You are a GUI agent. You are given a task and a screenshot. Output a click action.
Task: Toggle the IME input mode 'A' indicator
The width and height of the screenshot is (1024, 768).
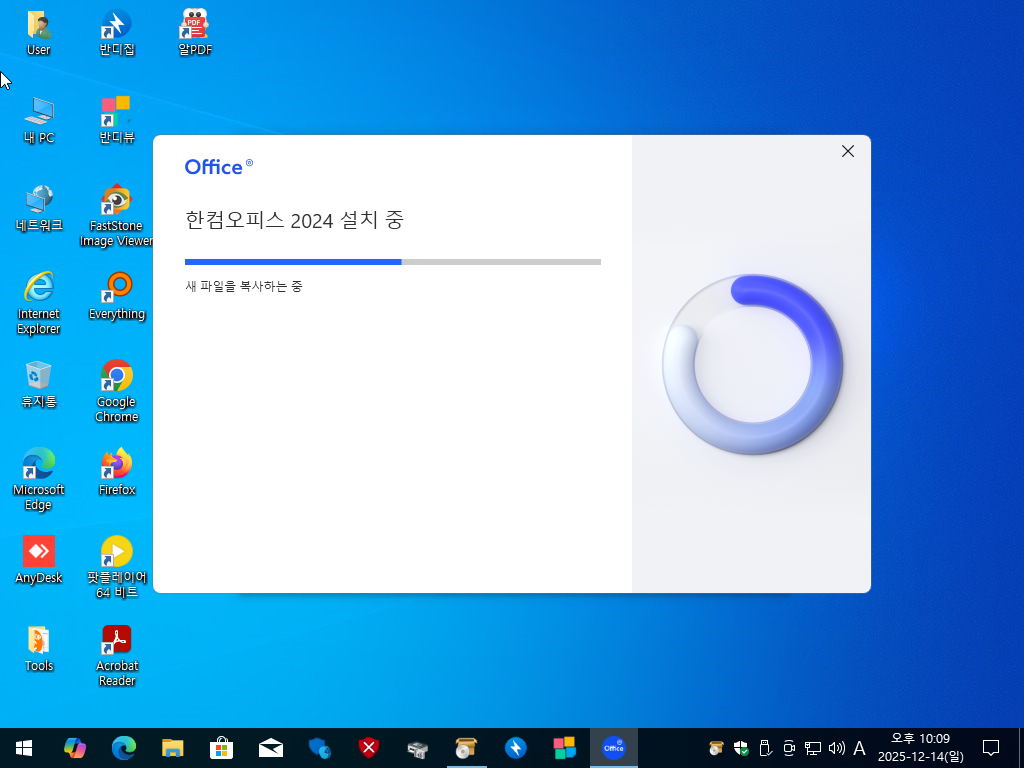[x=859, y=748]
